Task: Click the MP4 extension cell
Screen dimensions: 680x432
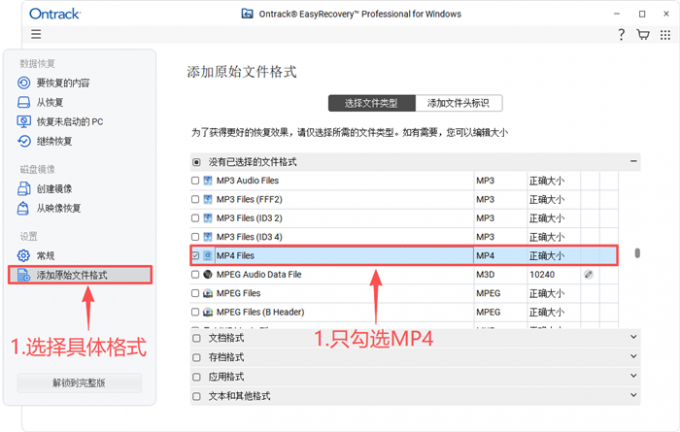Action: click(485, 255)
